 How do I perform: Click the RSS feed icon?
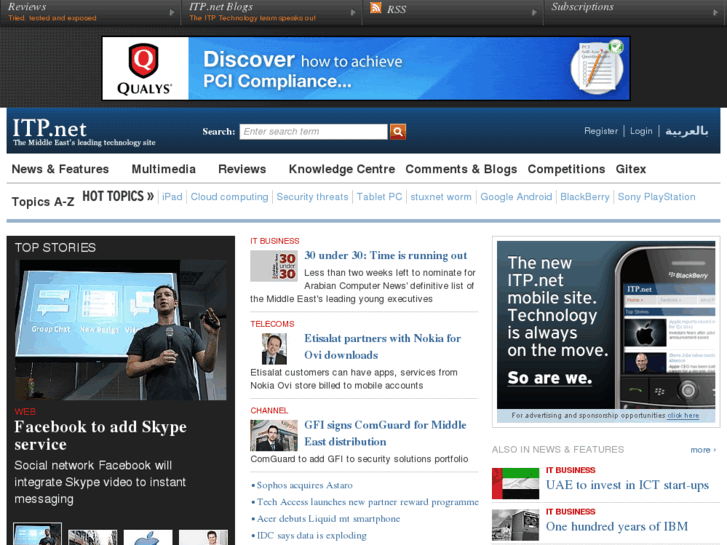pos(376,8)
